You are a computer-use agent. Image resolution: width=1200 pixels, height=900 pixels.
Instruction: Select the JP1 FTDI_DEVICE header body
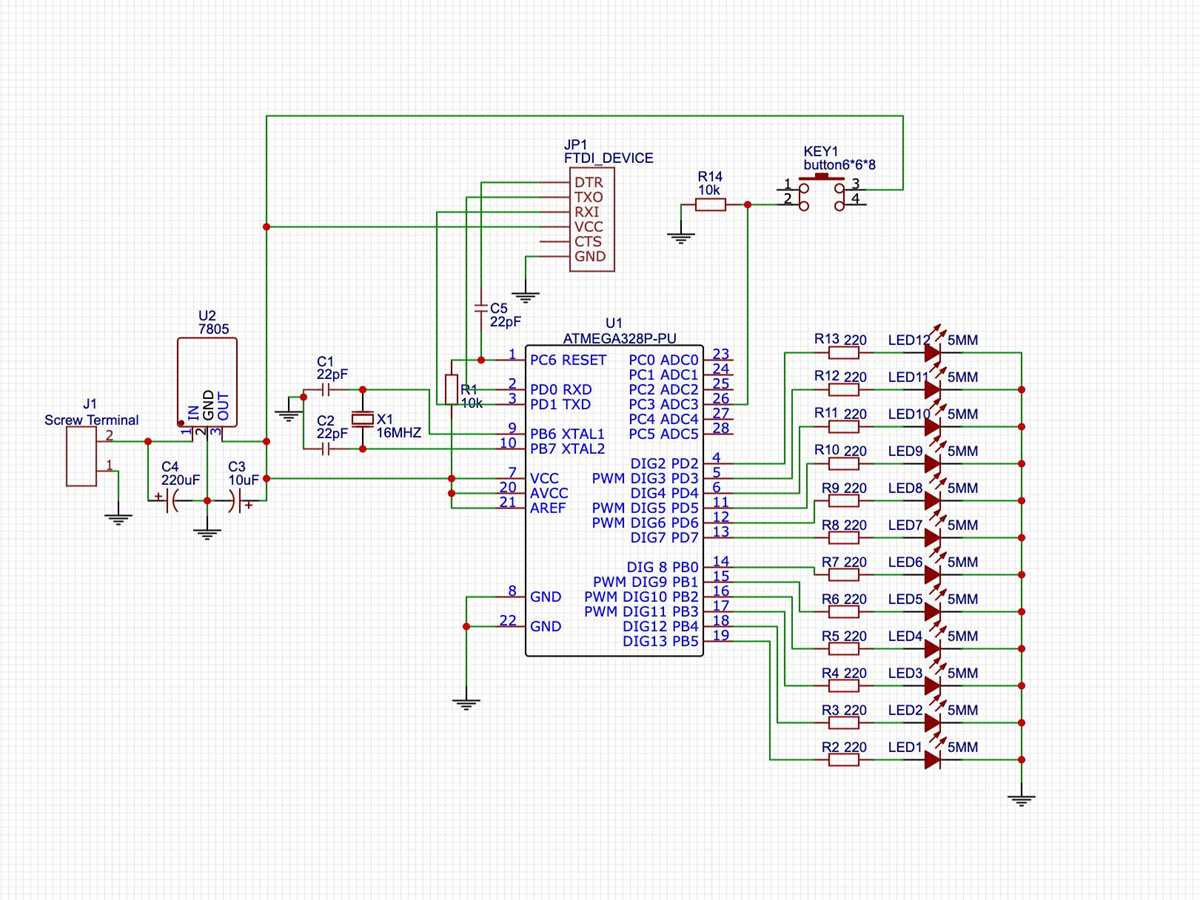pyautogui.click(x=592, y=220)
